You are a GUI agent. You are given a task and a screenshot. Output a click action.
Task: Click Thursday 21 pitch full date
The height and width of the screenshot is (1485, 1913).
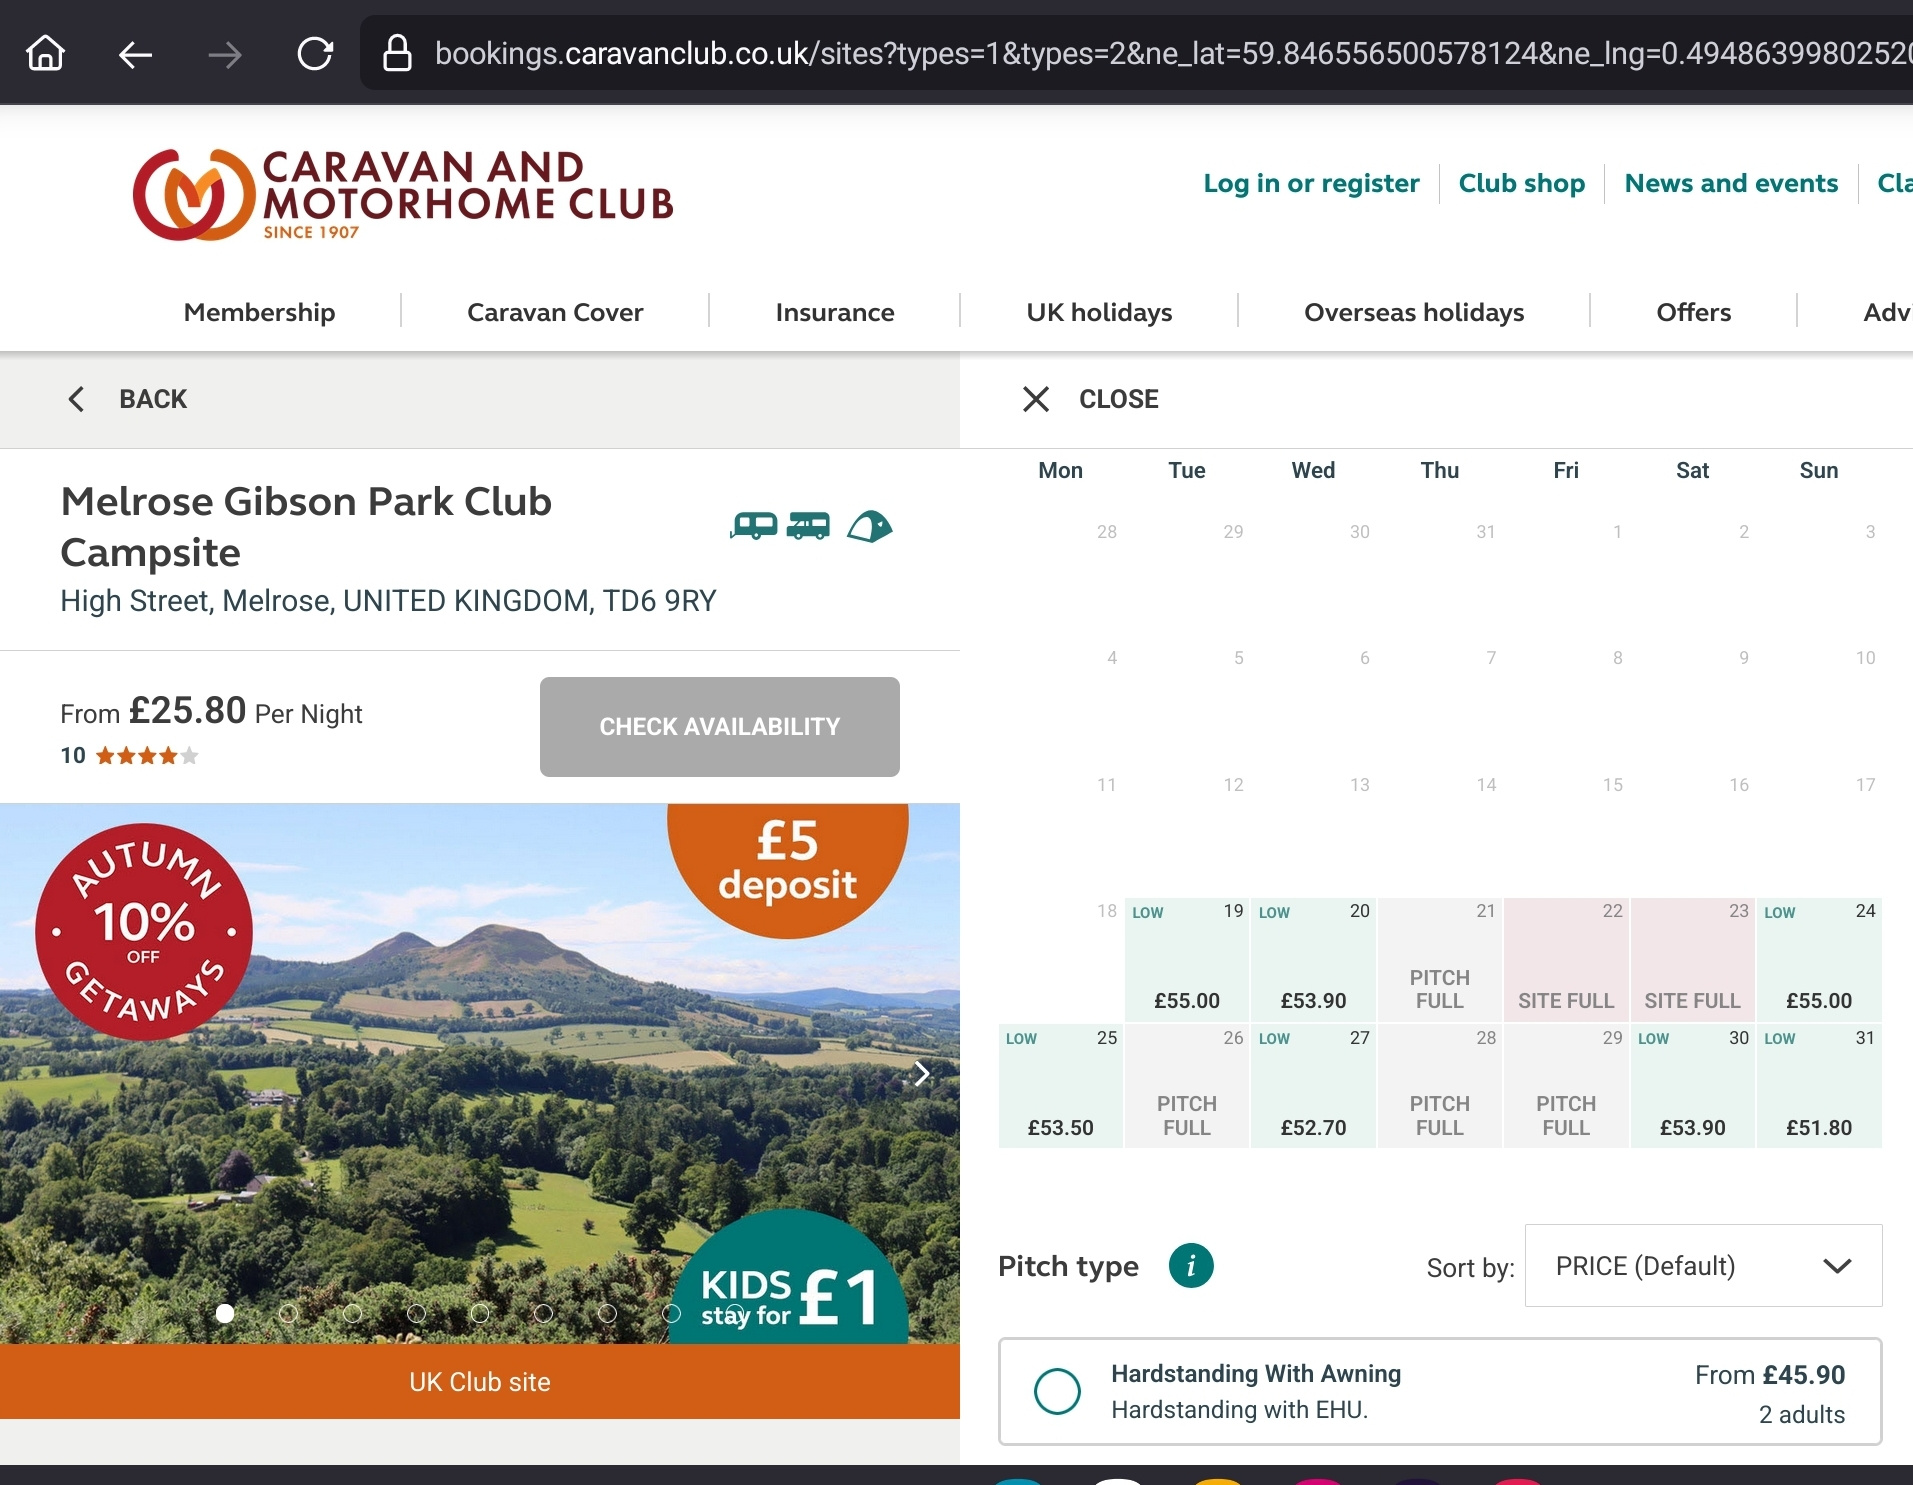[x=1440, y=959]
